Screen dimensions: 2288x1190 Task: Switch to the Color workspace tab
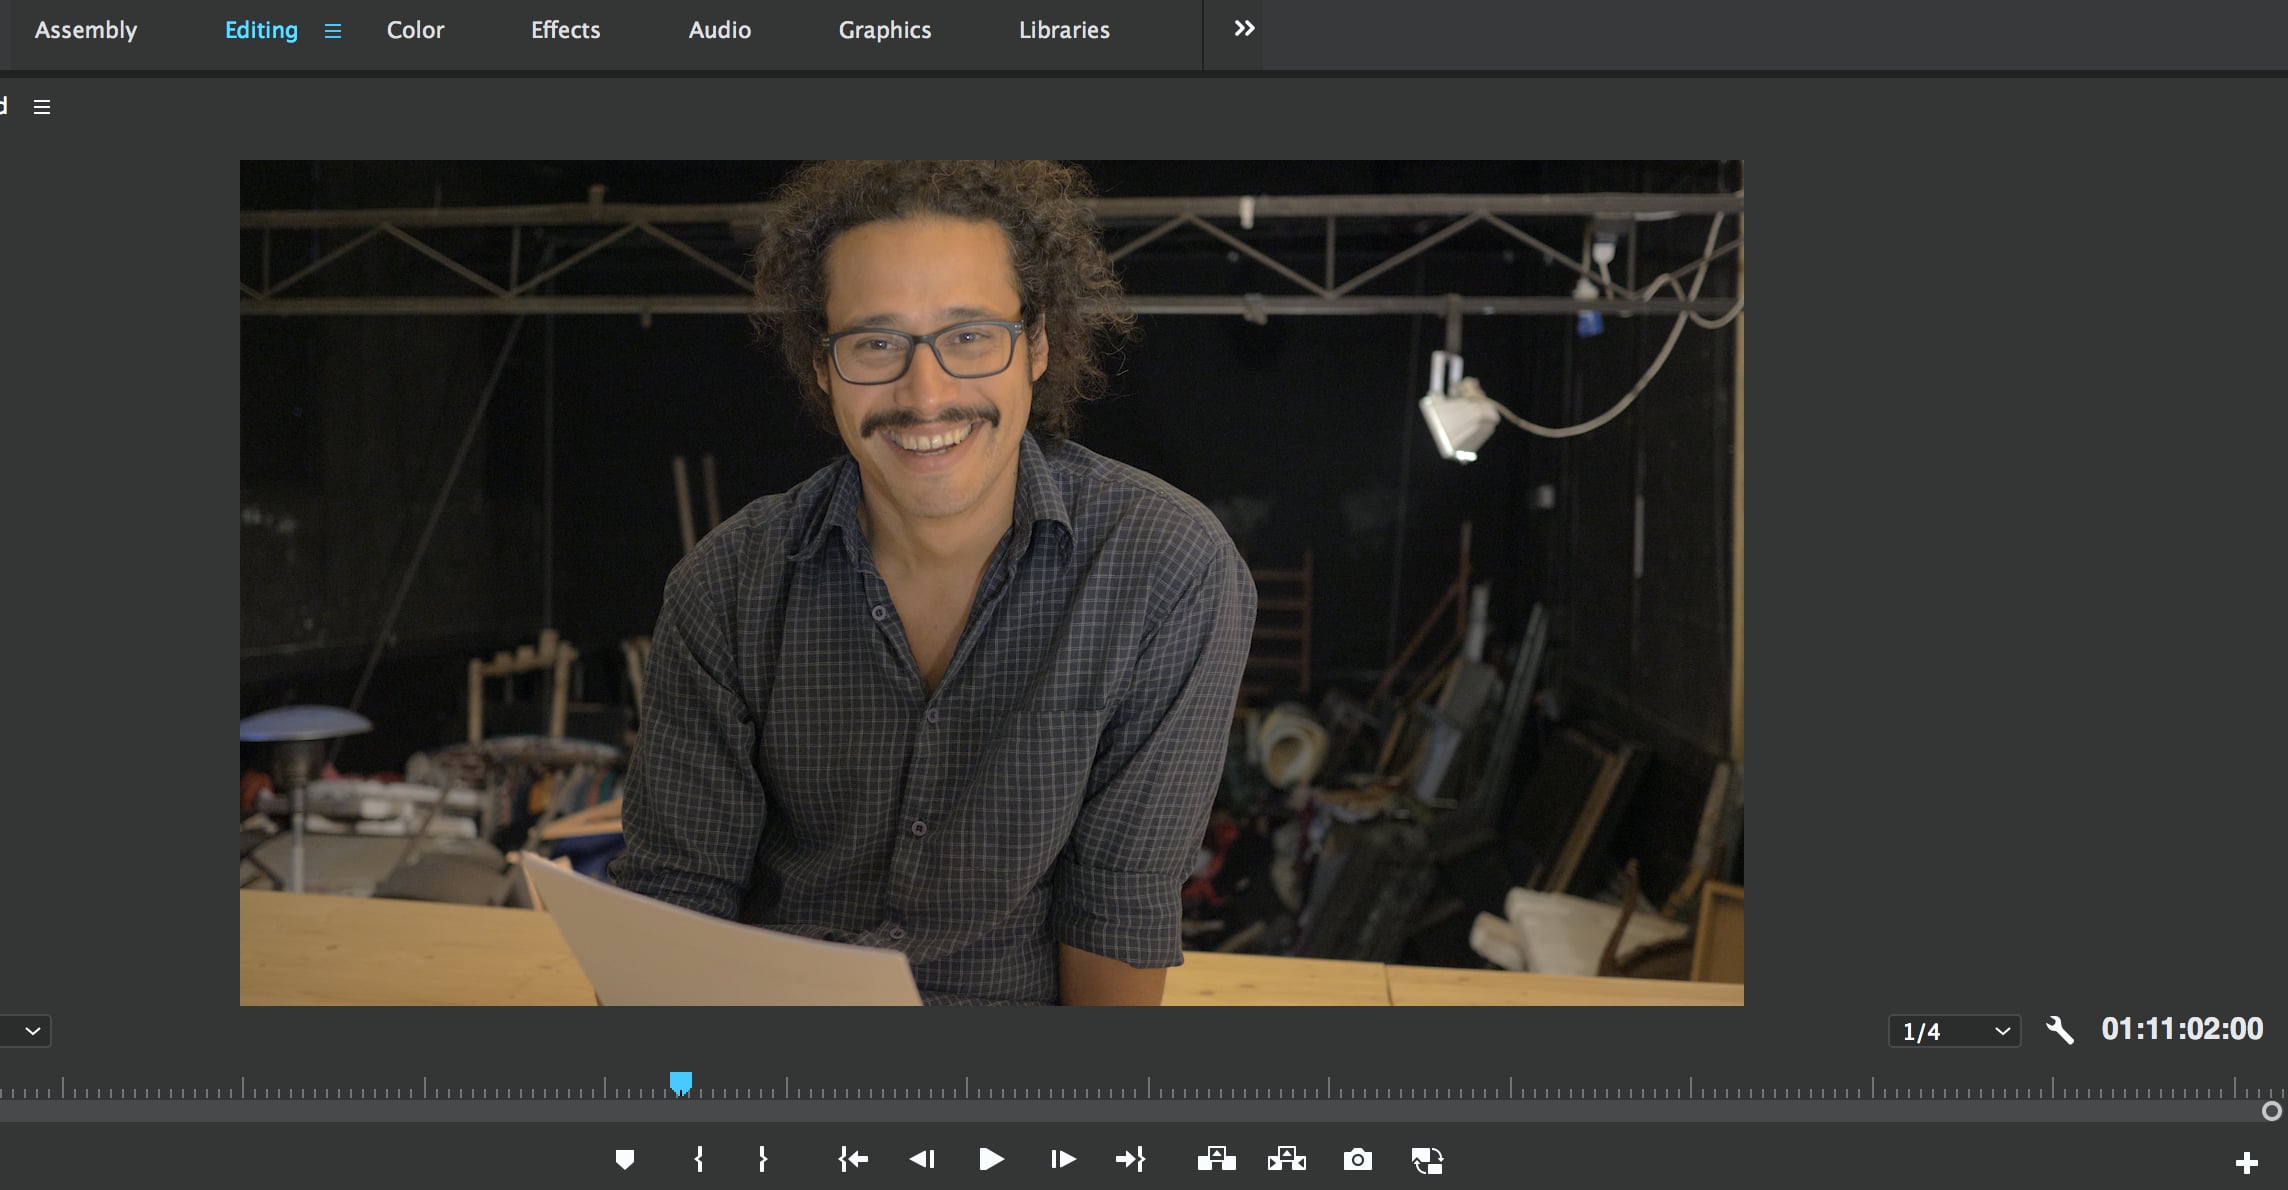[x=415, y=30]
